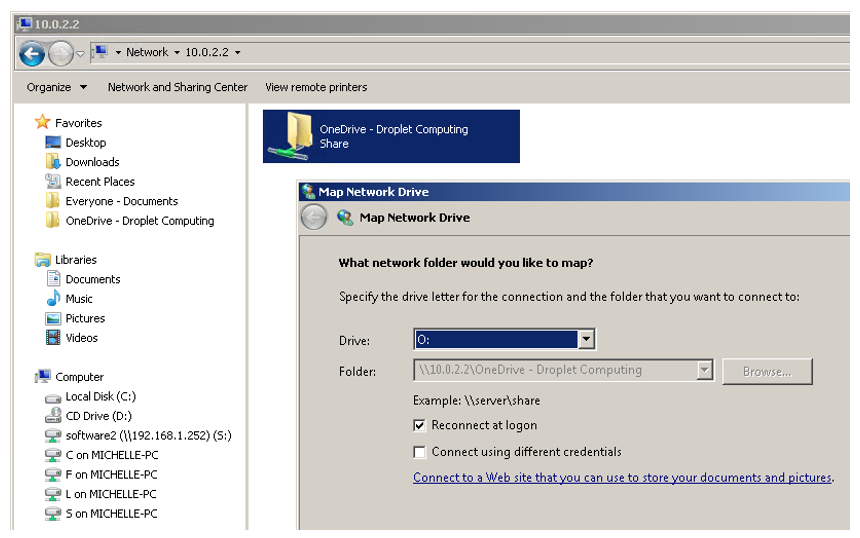The height and width of the screenshot is (538, 860).
Task: Open the Music library
Action: (79, 299)
